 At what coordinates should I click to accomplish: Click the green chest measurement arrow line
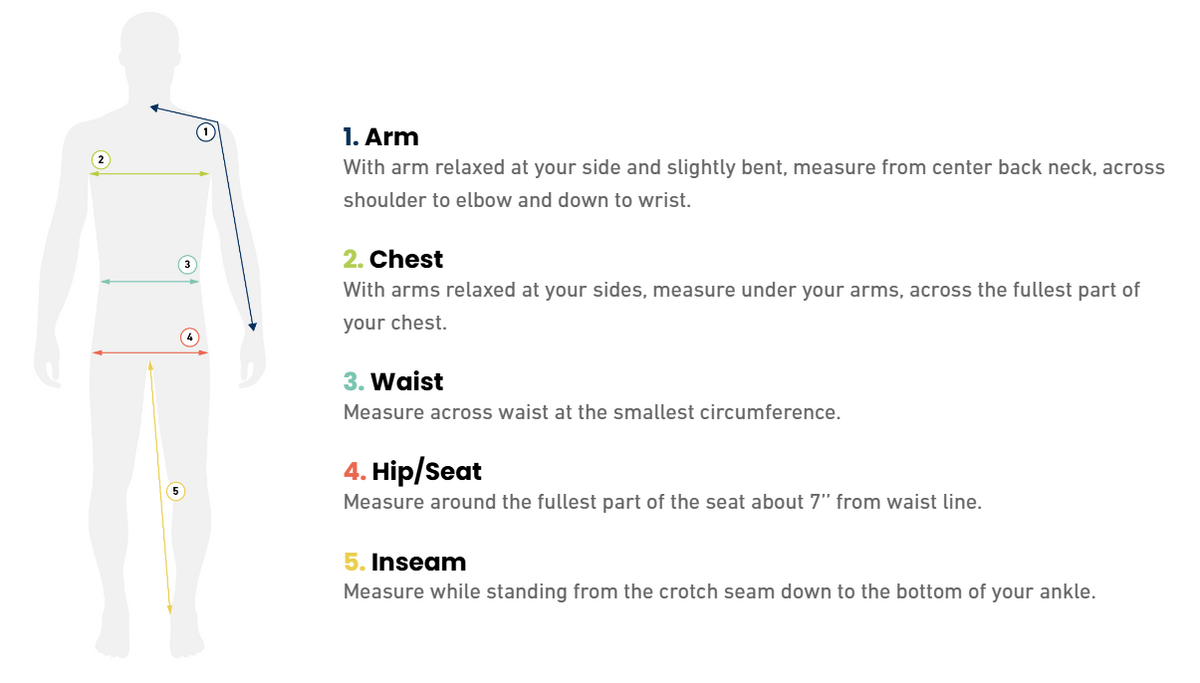(x=150, y=174)
